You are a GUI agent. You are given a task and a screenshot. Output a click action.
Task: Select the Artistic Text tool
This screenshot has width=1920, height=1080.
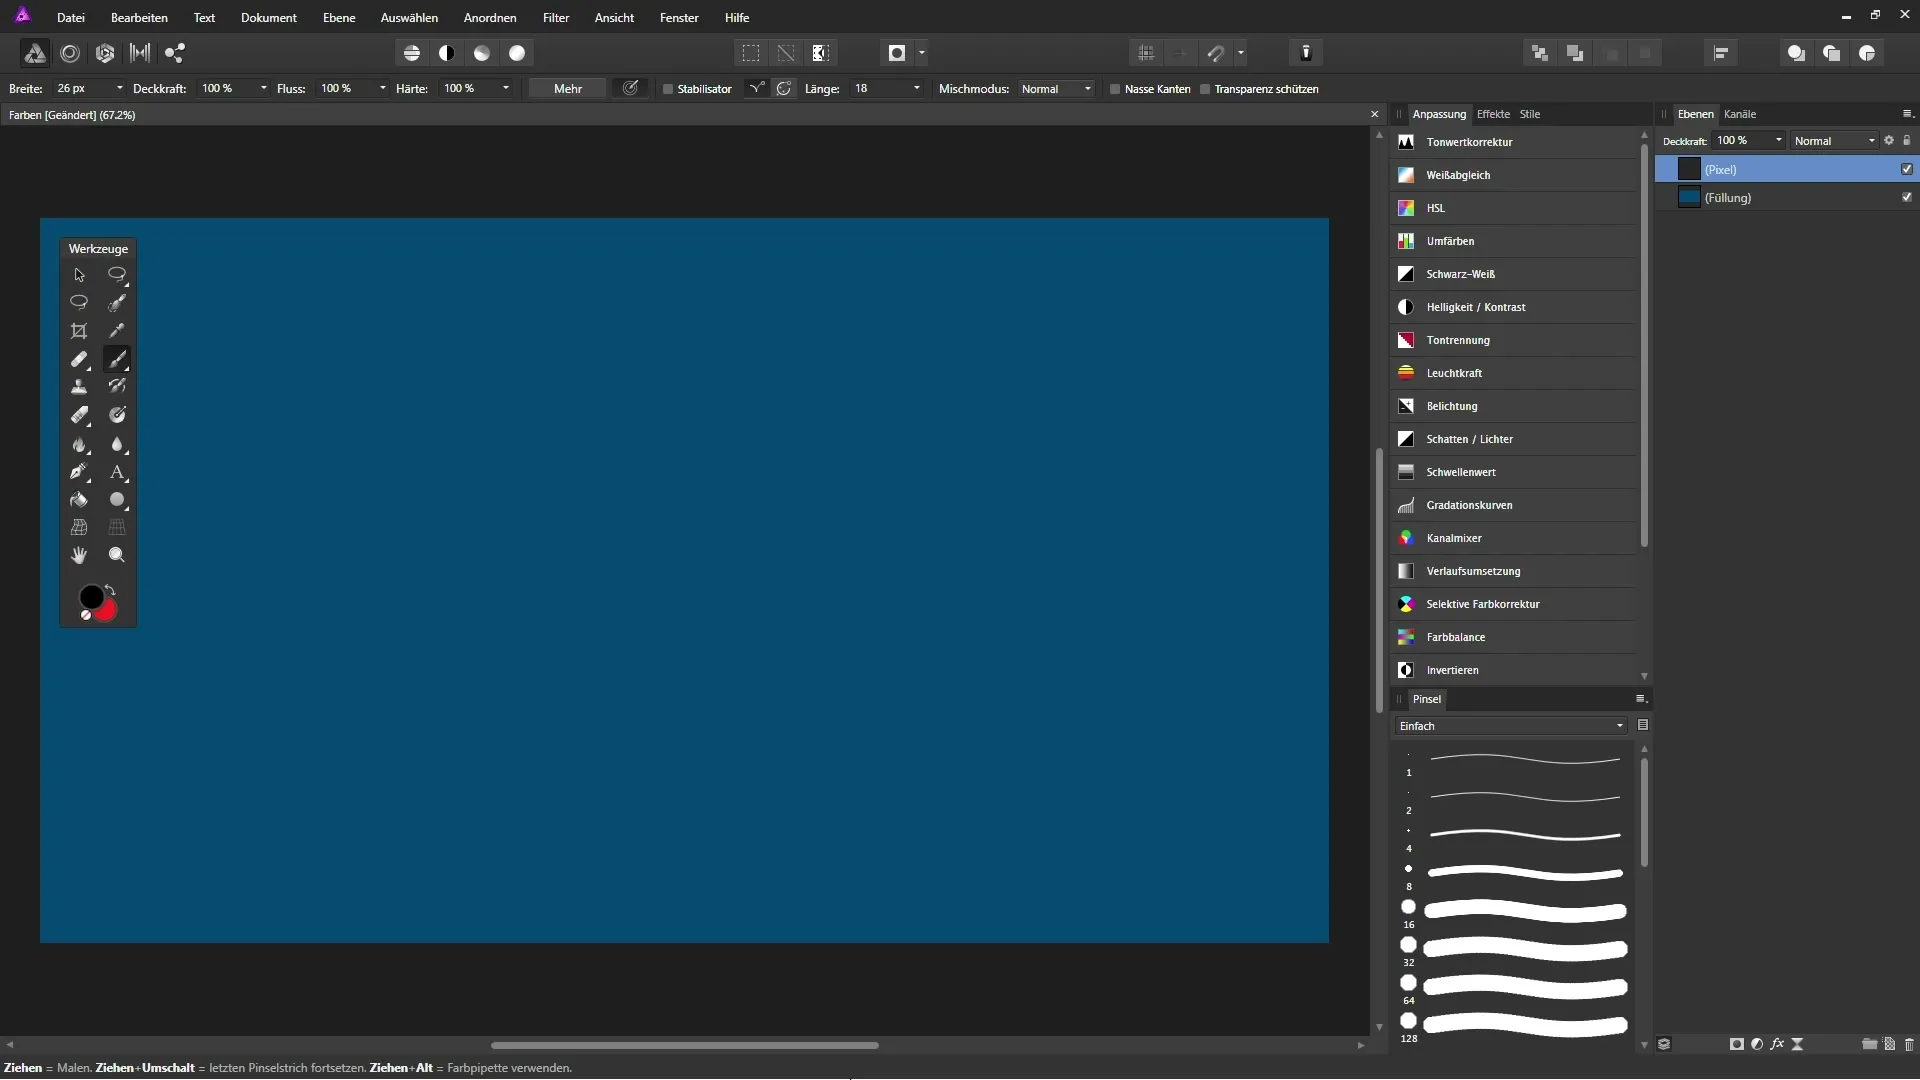point(117,472)
